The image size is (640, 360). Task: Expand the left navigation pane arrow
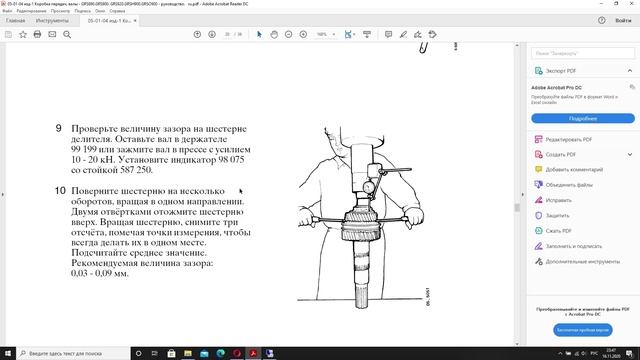pyautogui.click(x=2, y=195)
